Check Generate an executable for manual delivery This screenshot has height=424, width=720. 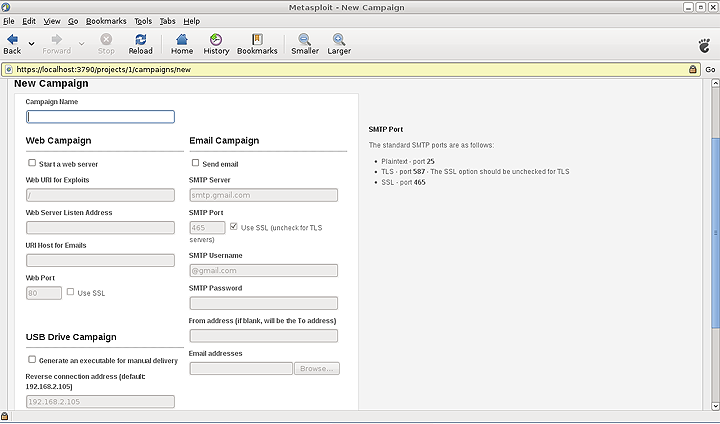pyautogui.click(x=32, y=359)
